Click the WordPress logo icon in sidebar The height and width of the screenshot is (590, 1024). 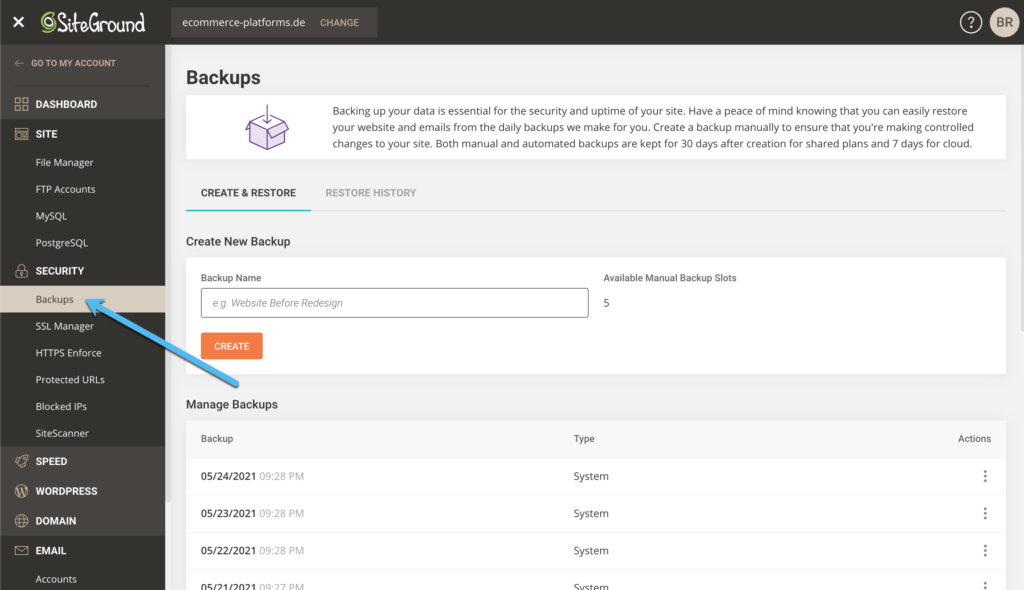pos(22,491)
